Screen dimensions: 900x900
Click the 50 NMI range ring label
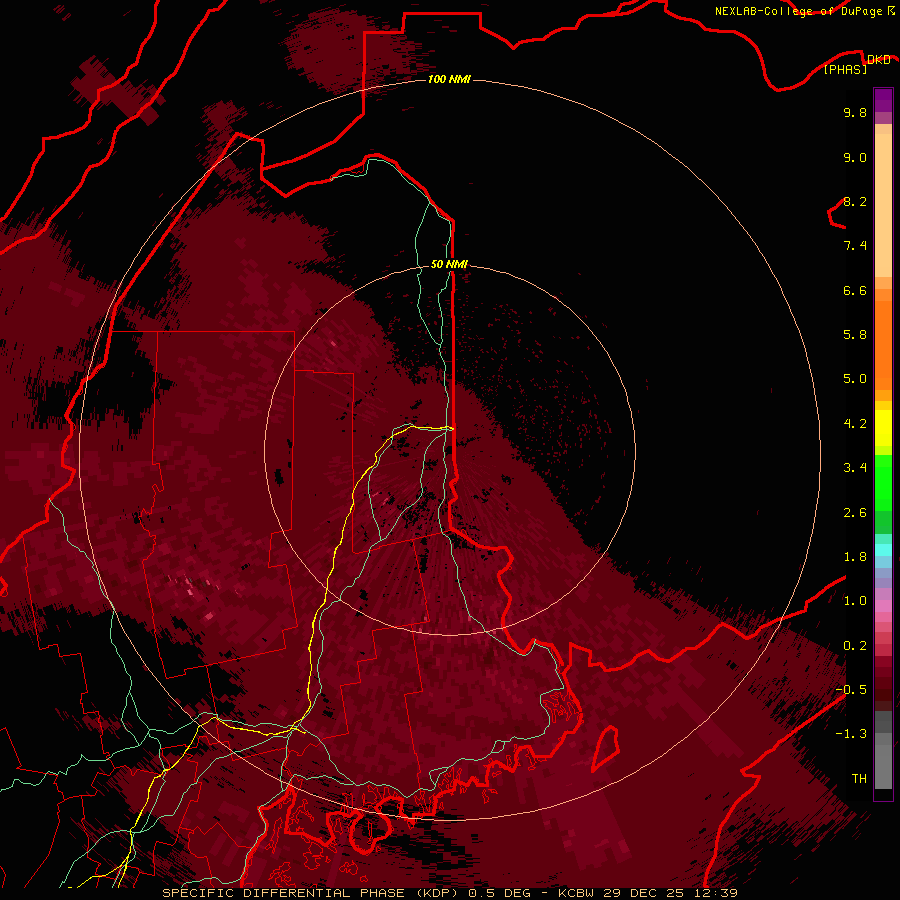449,264
